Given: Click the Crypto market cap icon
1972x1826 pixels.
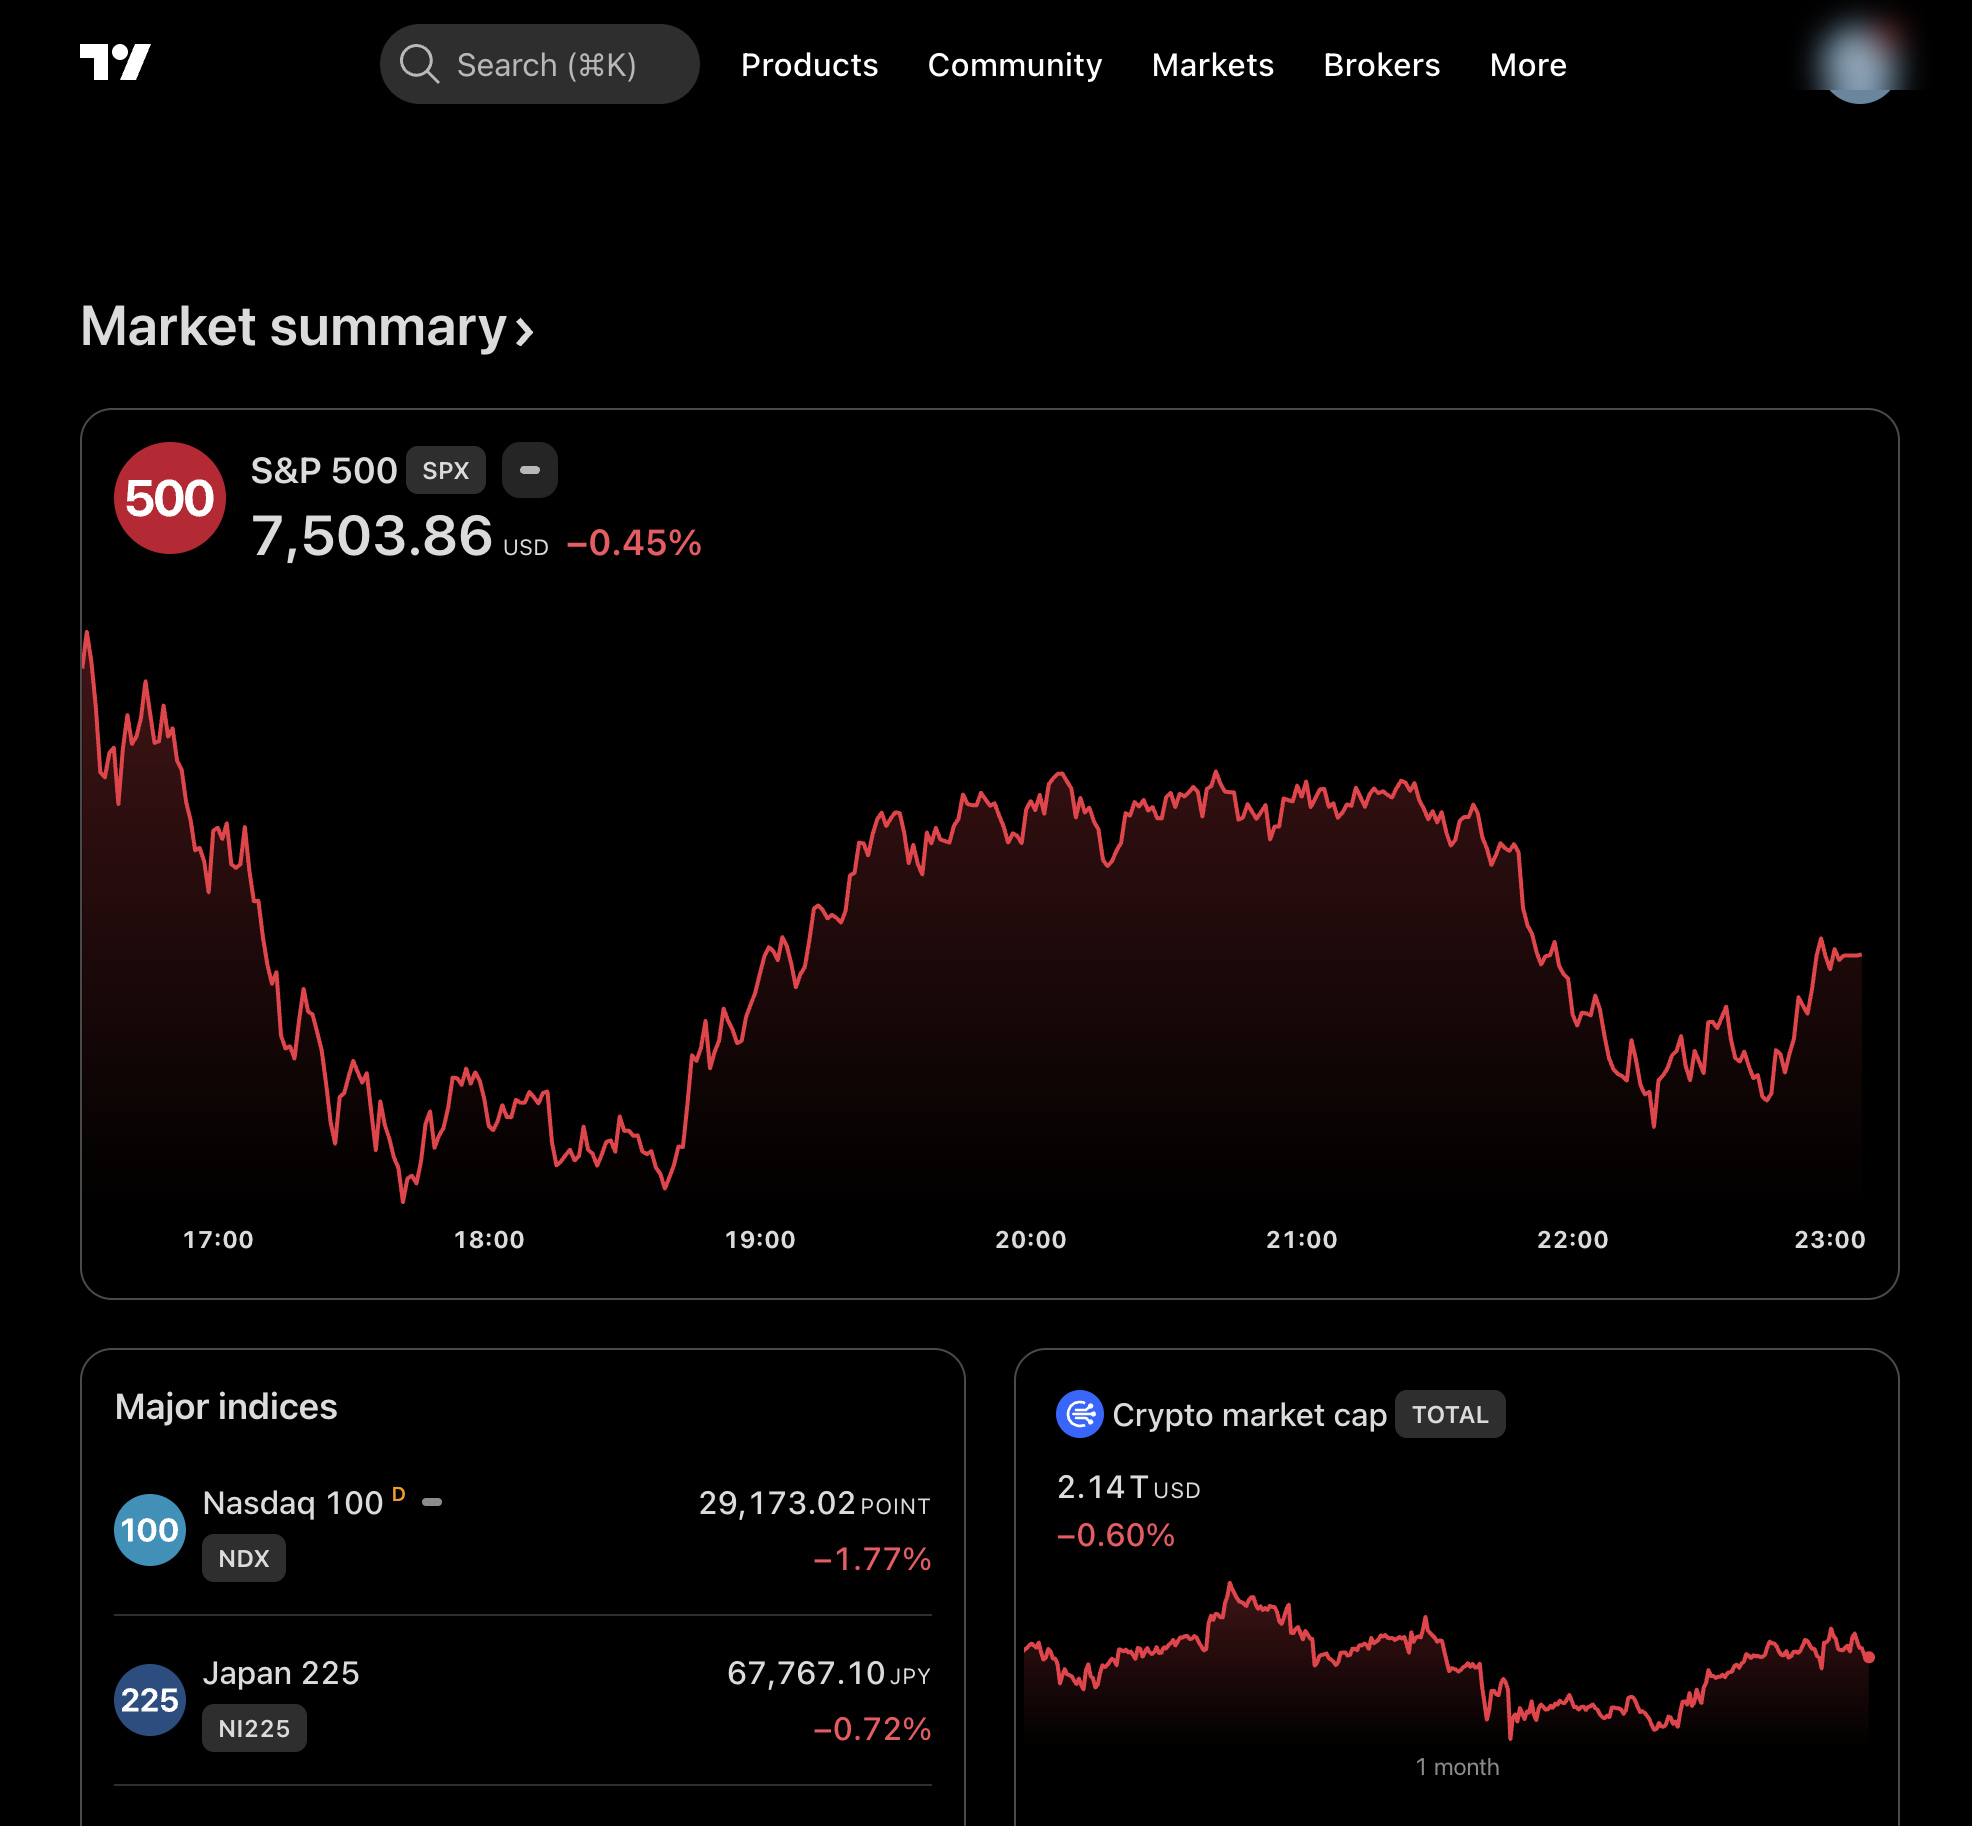Looking at the screenshot, I should 1080,1414.
